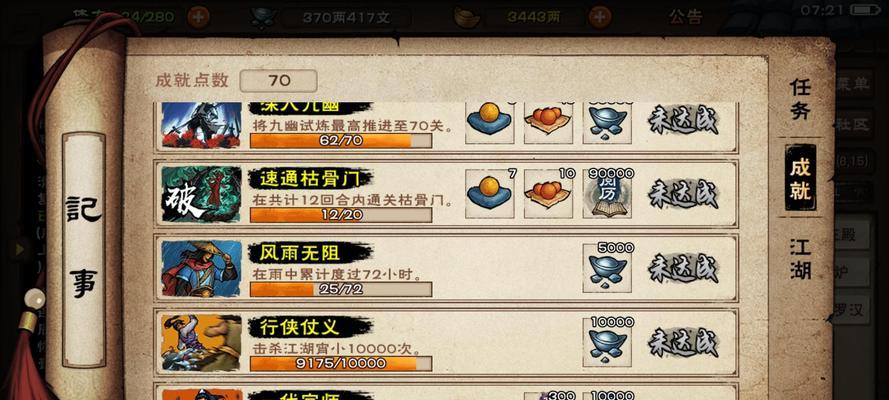Click the 行侠仗义 achievement image
Screen dimensions: 889x400
(x=201, y=343)
